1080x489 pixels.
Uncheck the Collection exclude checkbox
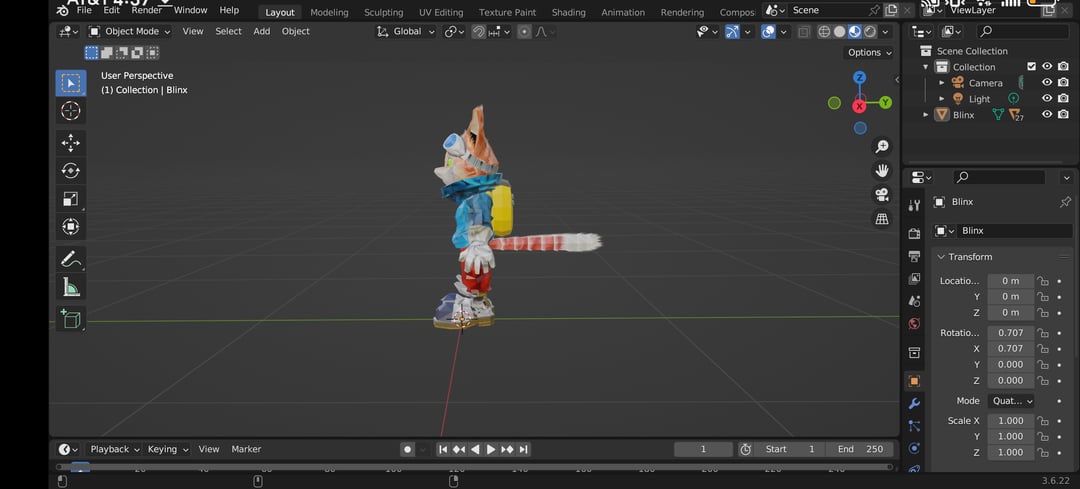click(x=1032, y=67)
